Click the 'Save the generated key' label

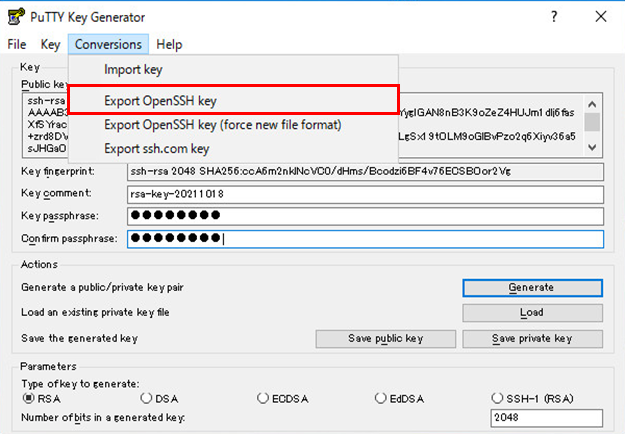(79, 338)
